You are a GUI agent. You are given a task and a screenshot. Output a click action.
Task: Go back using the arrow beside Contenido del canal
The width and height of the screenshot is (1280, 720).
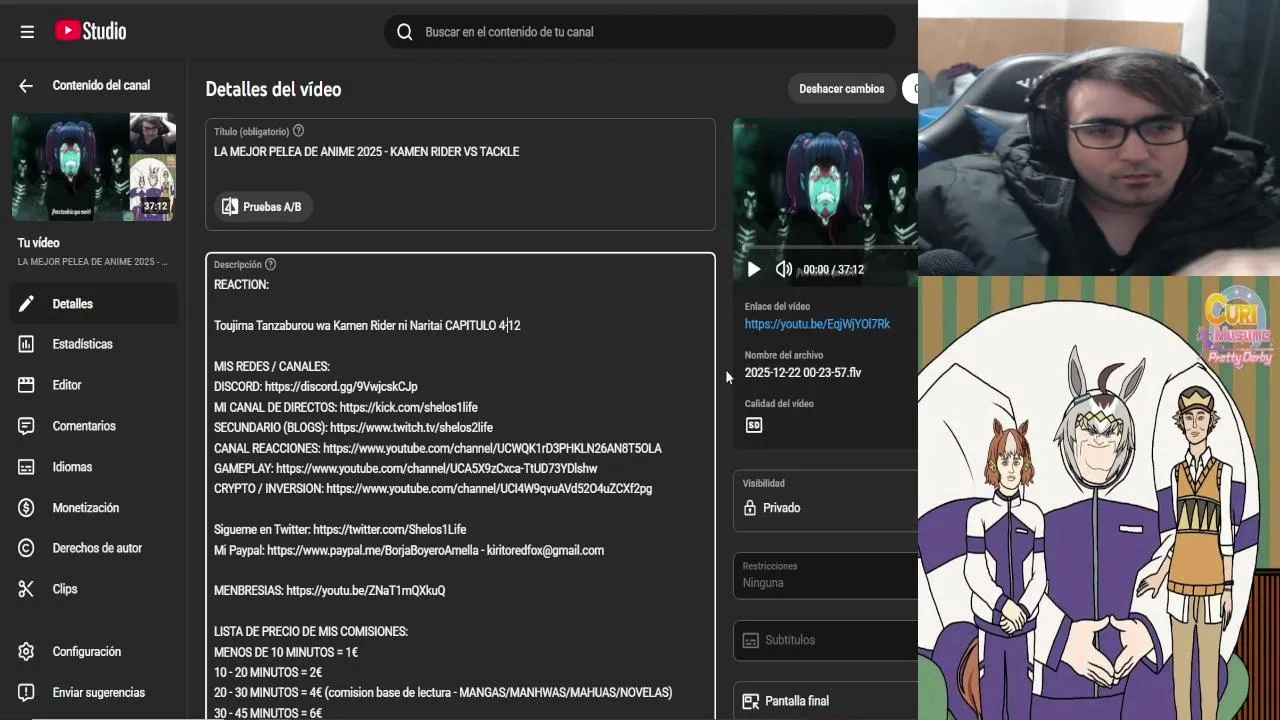tap(26, 86)
